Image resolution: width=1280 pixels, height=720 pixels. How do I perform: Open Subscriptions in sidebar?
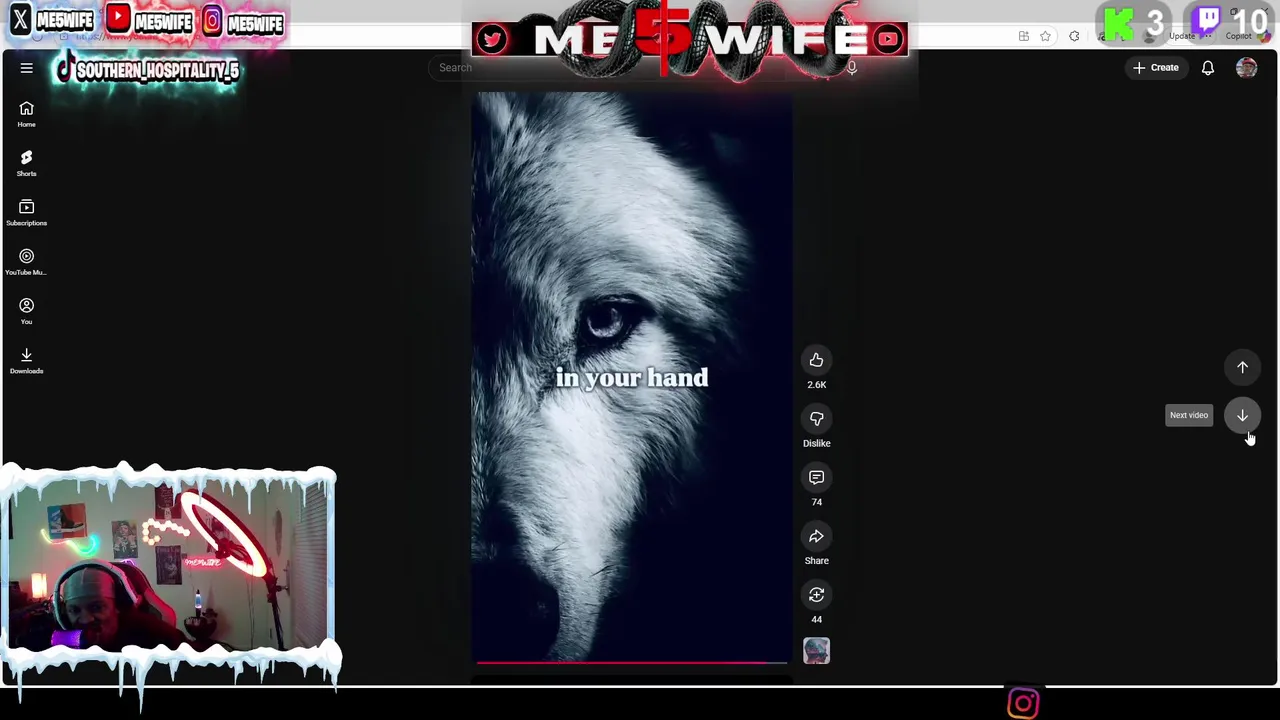[26, 212]
